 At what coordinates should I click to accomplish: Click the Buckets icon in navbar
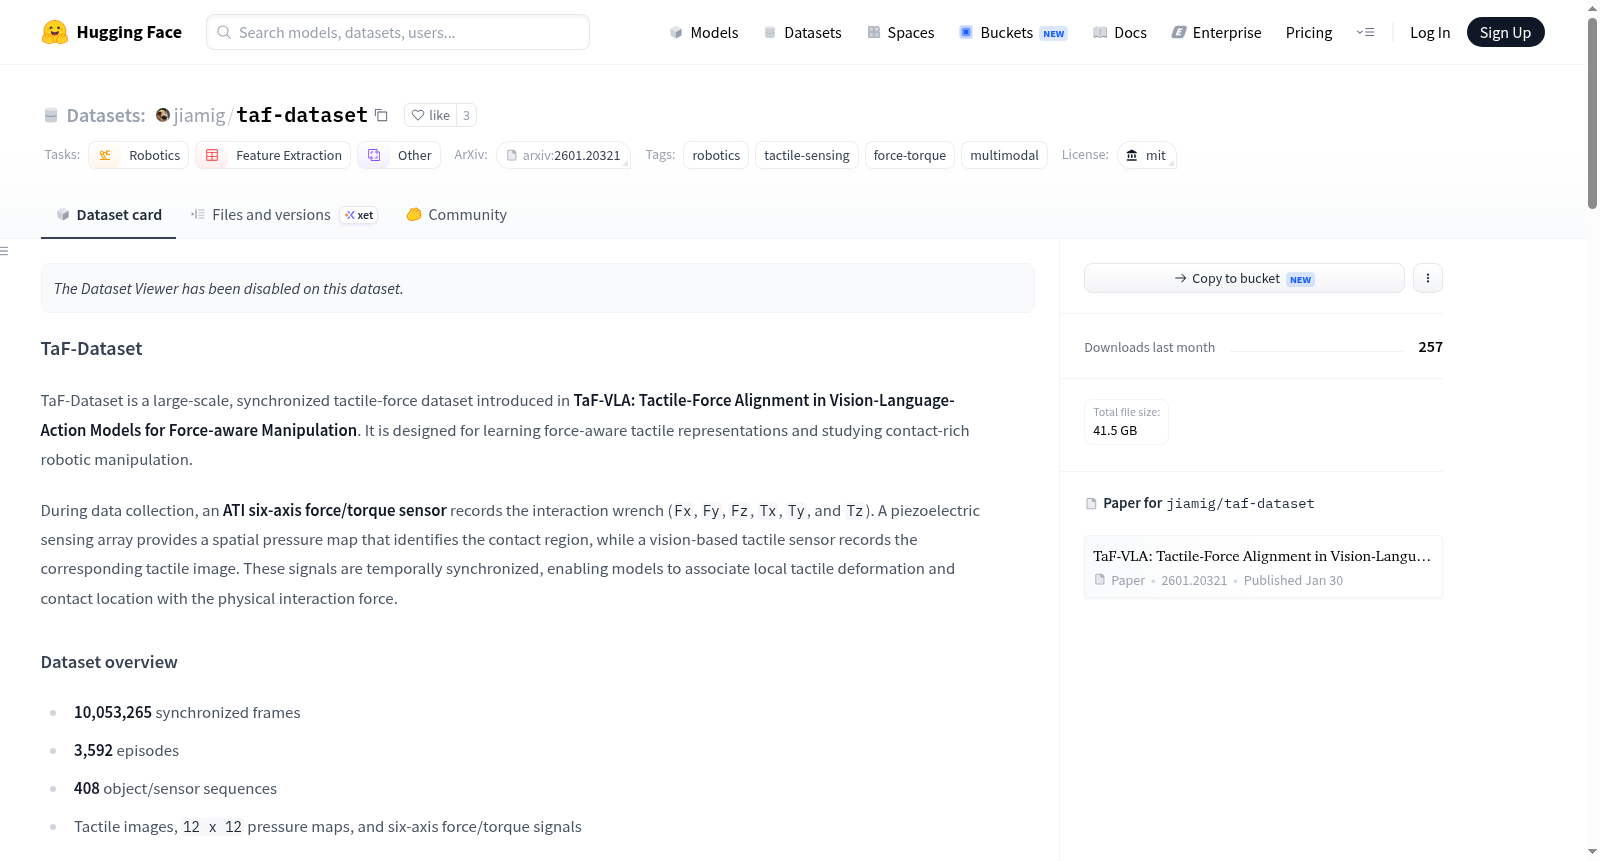coord(966,32)
